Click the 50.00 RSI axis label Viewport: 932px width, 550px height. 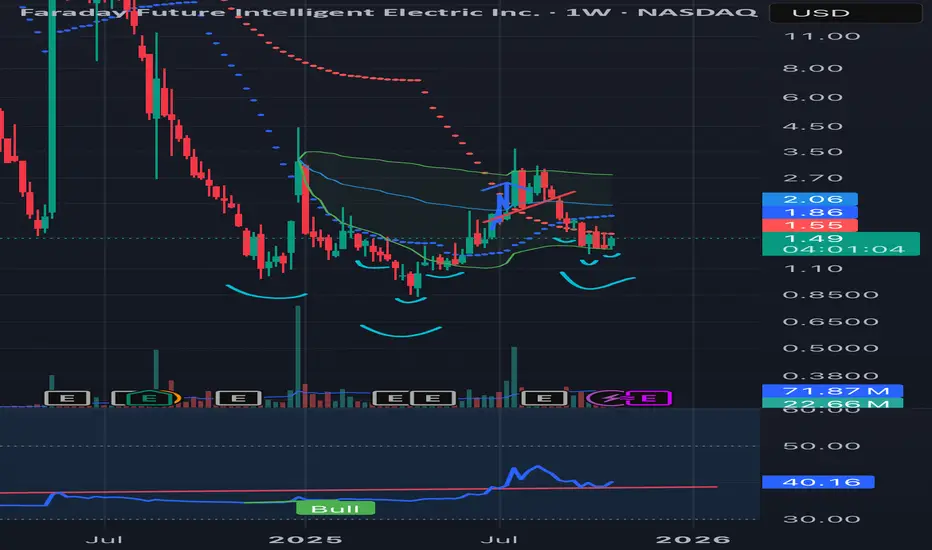821,446
